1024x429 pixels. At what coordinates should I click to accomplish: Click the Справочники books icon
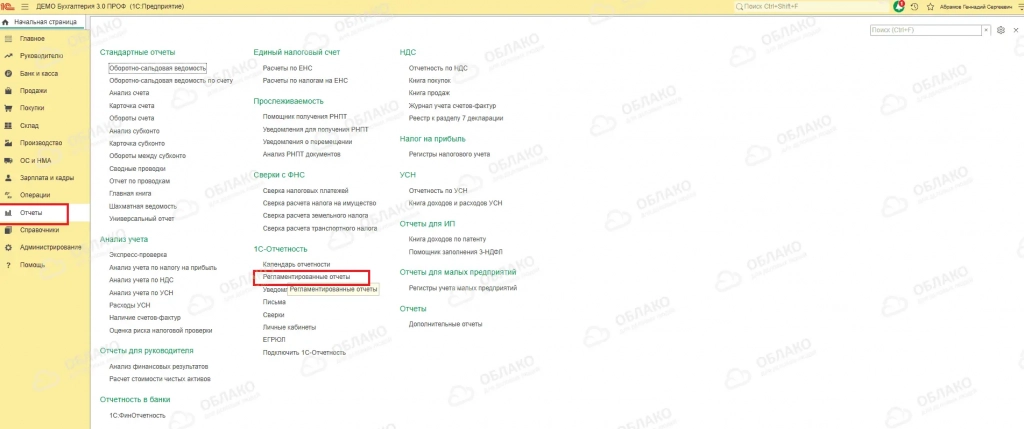click(8, 230)
